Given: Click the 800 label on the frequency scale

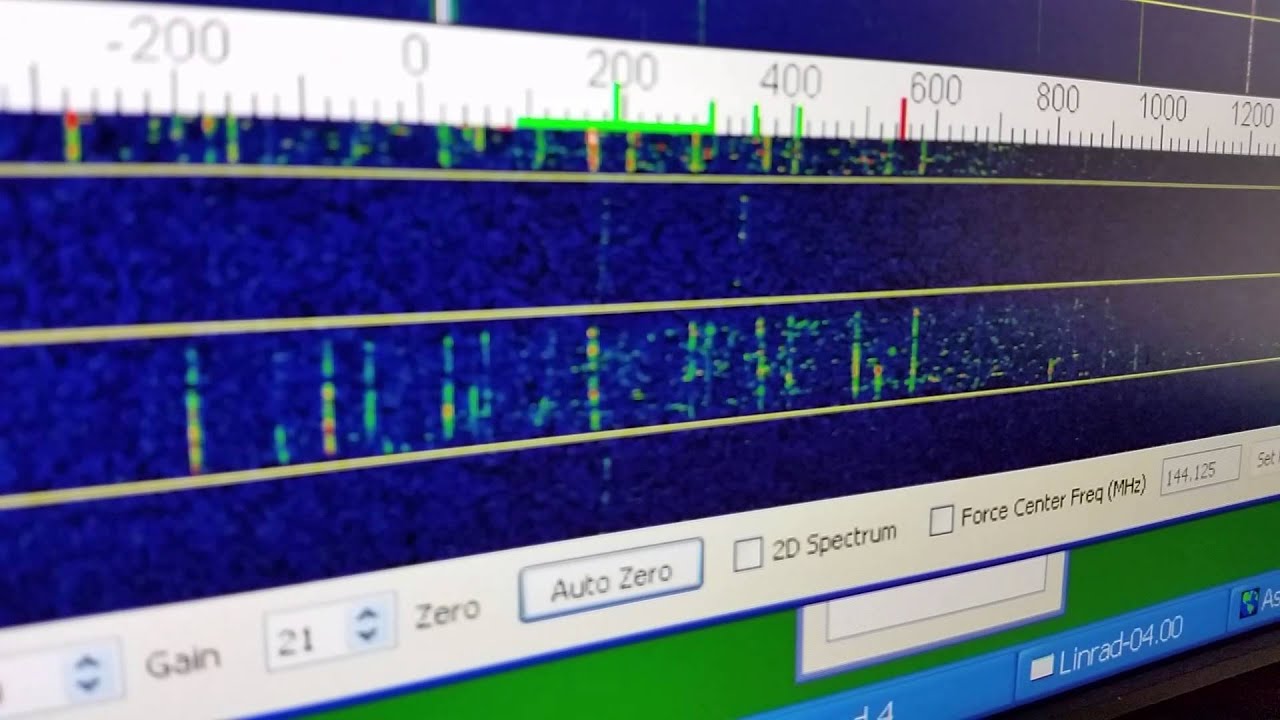Looking at the screenshot, I should point(1057,98).
